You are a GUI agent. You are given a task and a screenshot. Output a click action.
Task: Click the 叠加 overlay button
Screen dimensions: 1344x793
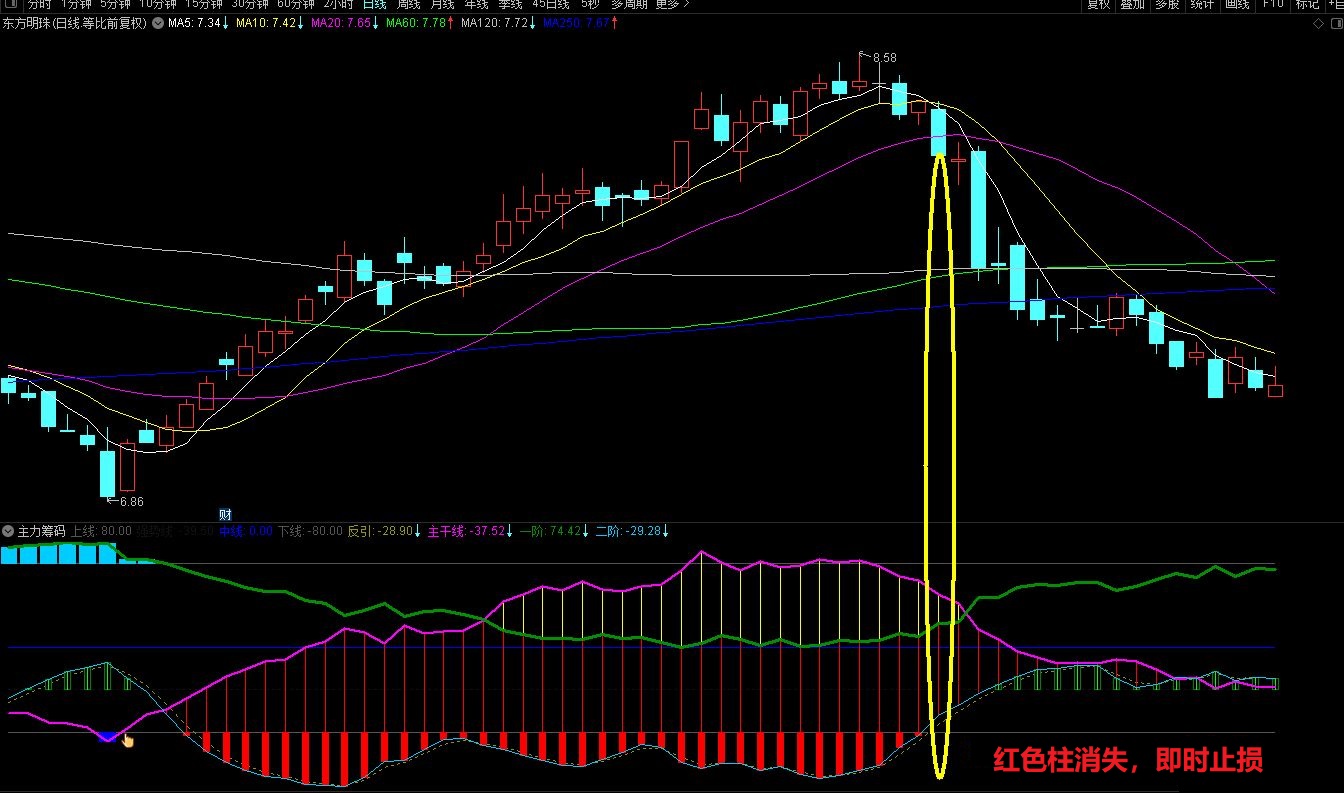click(1132, 4)
